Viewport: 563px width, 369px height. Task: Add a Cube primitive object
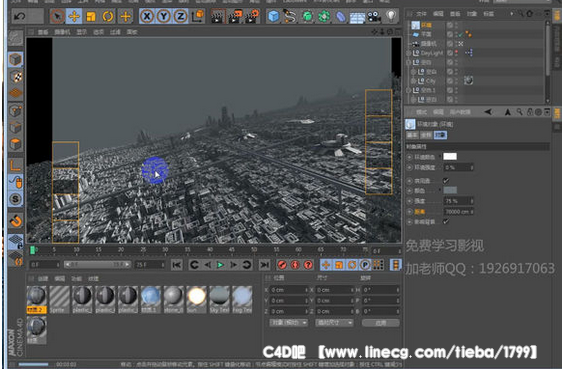pyautogui.click(x=274, y=16)
